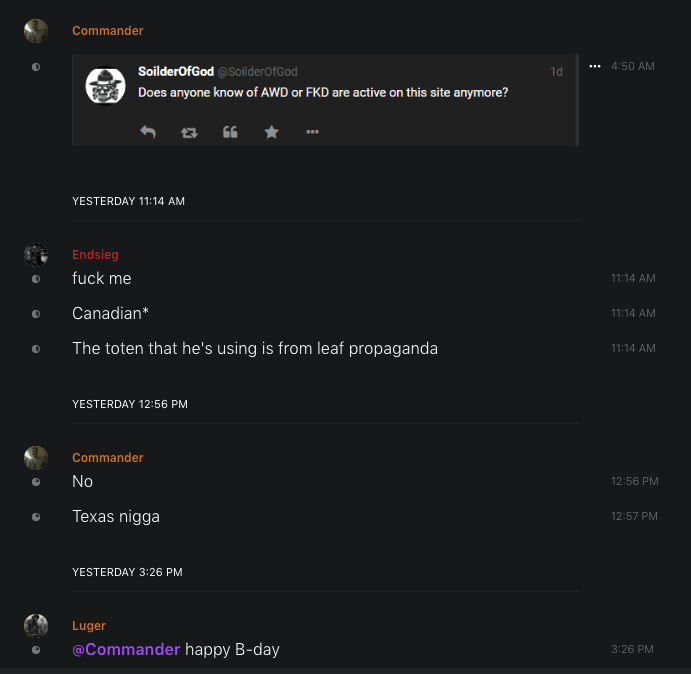The width and height of the screenshot is (691, 674).
Task: Open the tweet's "1d" timestamp link
Action: click(x=556, y=72)
